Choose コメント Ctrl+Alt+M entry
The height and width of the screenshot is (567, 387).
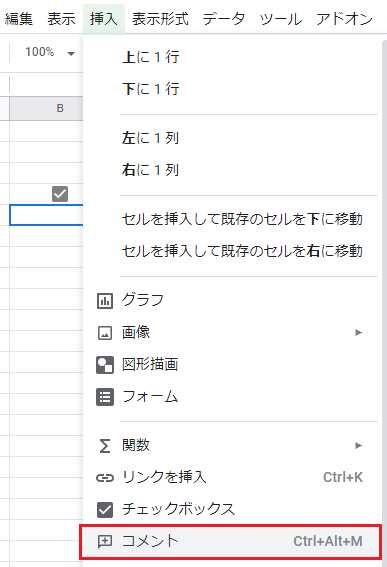coord(230,542)
